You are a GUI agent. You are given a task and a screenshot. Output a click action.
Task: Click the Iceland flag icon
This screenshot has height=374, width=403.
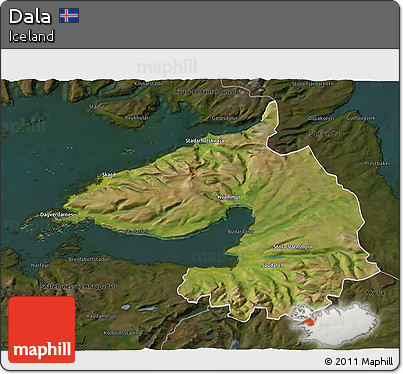(69, 16)
